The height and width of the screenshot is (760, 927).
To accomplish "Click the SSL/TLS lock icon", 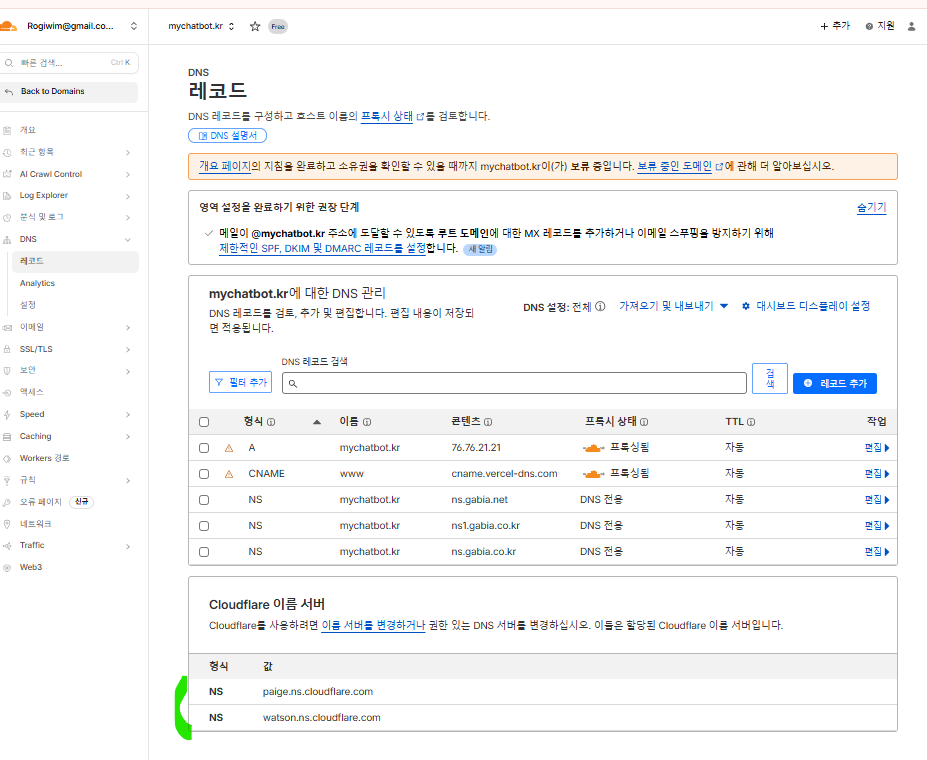I will [7, 349].
